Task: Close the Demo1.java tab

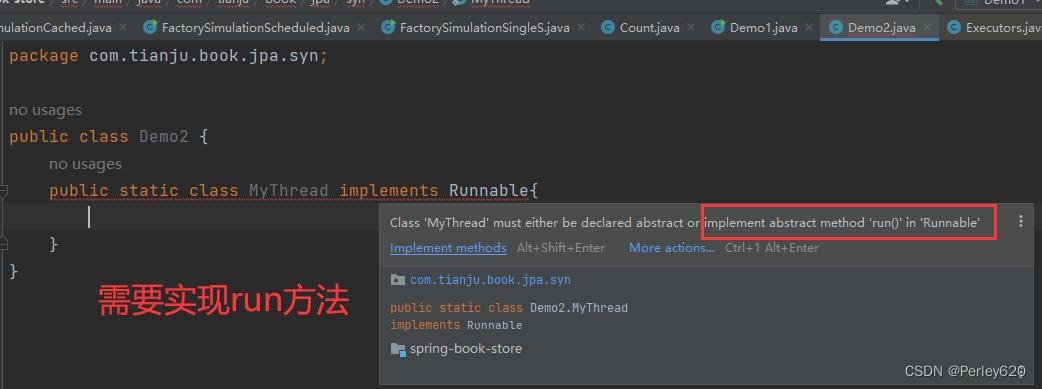Action: click(x=809, y=28)
